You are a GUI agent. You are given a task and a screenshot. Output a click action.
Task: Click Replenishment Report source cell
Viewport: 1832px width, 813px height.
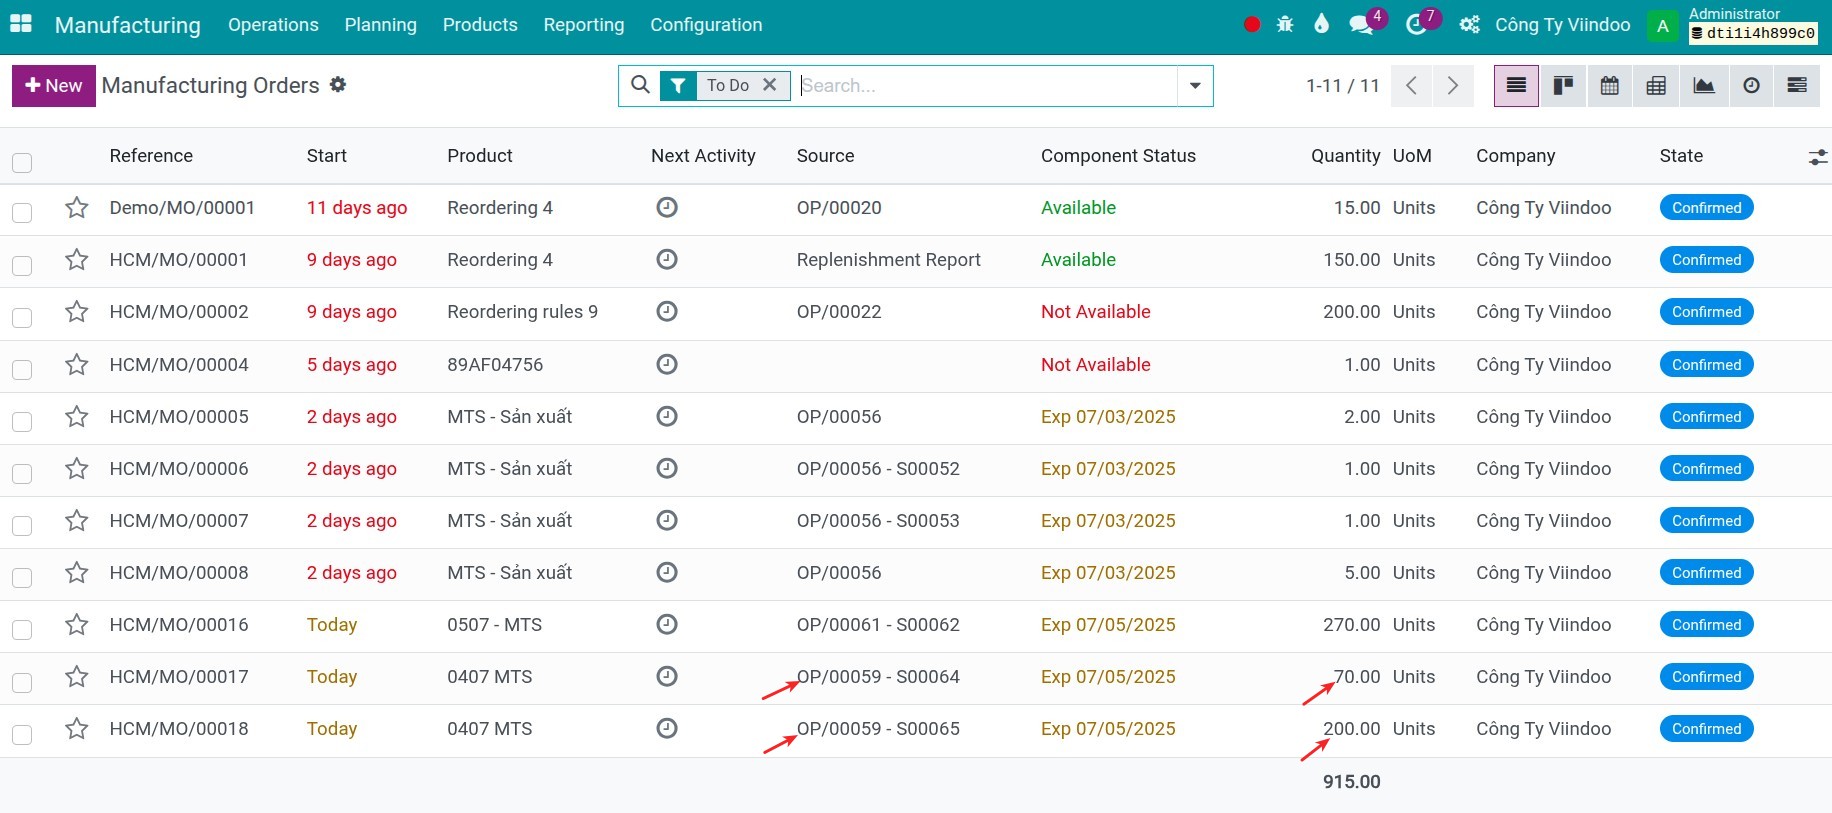888,260
